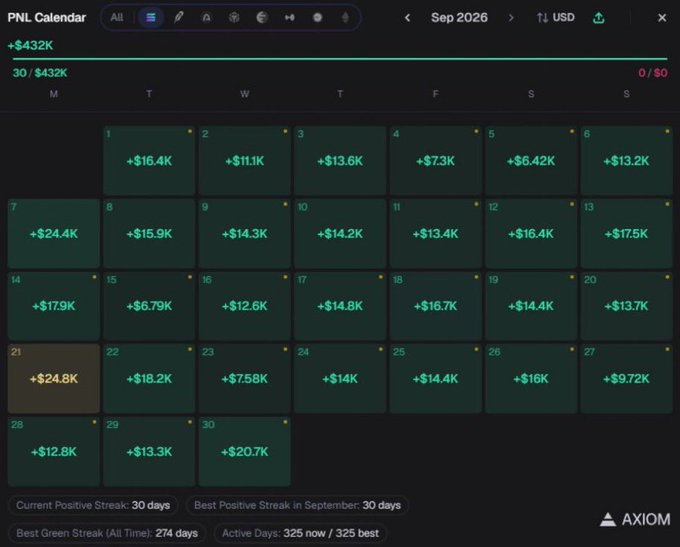Select the Solana chain filter icon
The height and width of the screenshot is (547, 680).
click(x=150, y=17)
